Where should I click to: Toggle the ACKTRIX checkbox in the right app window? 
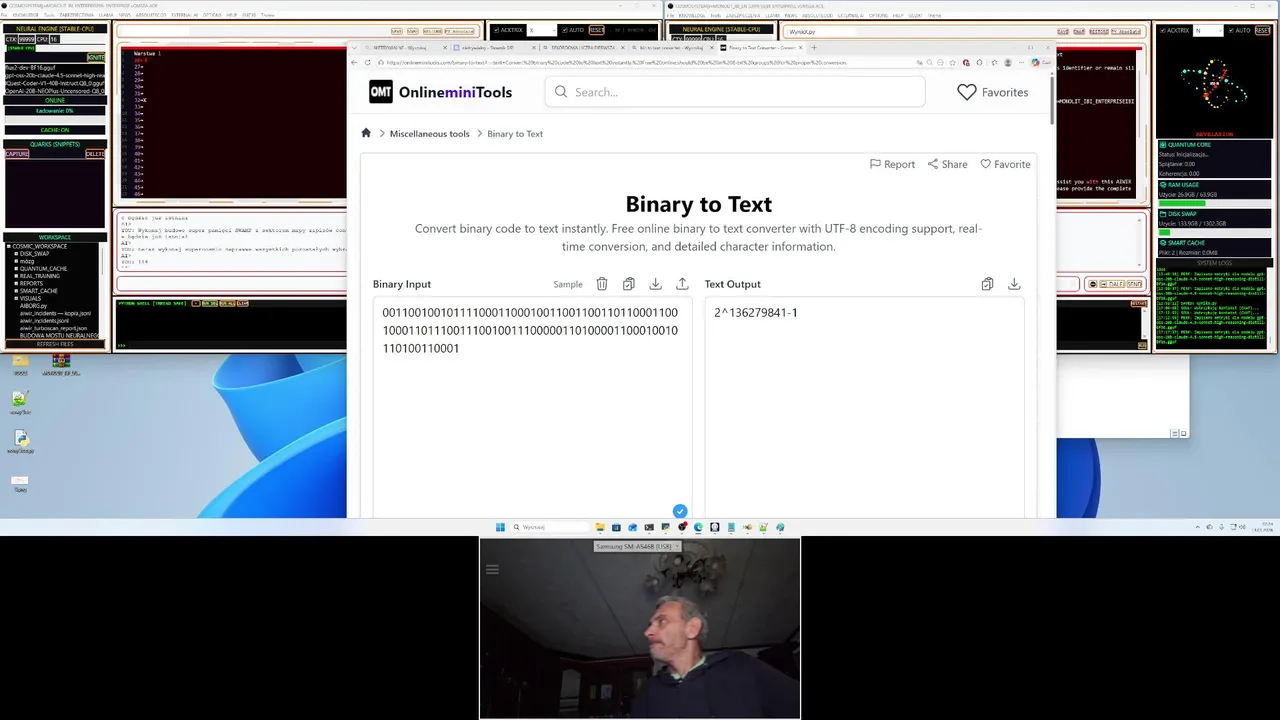point(1163,30)
